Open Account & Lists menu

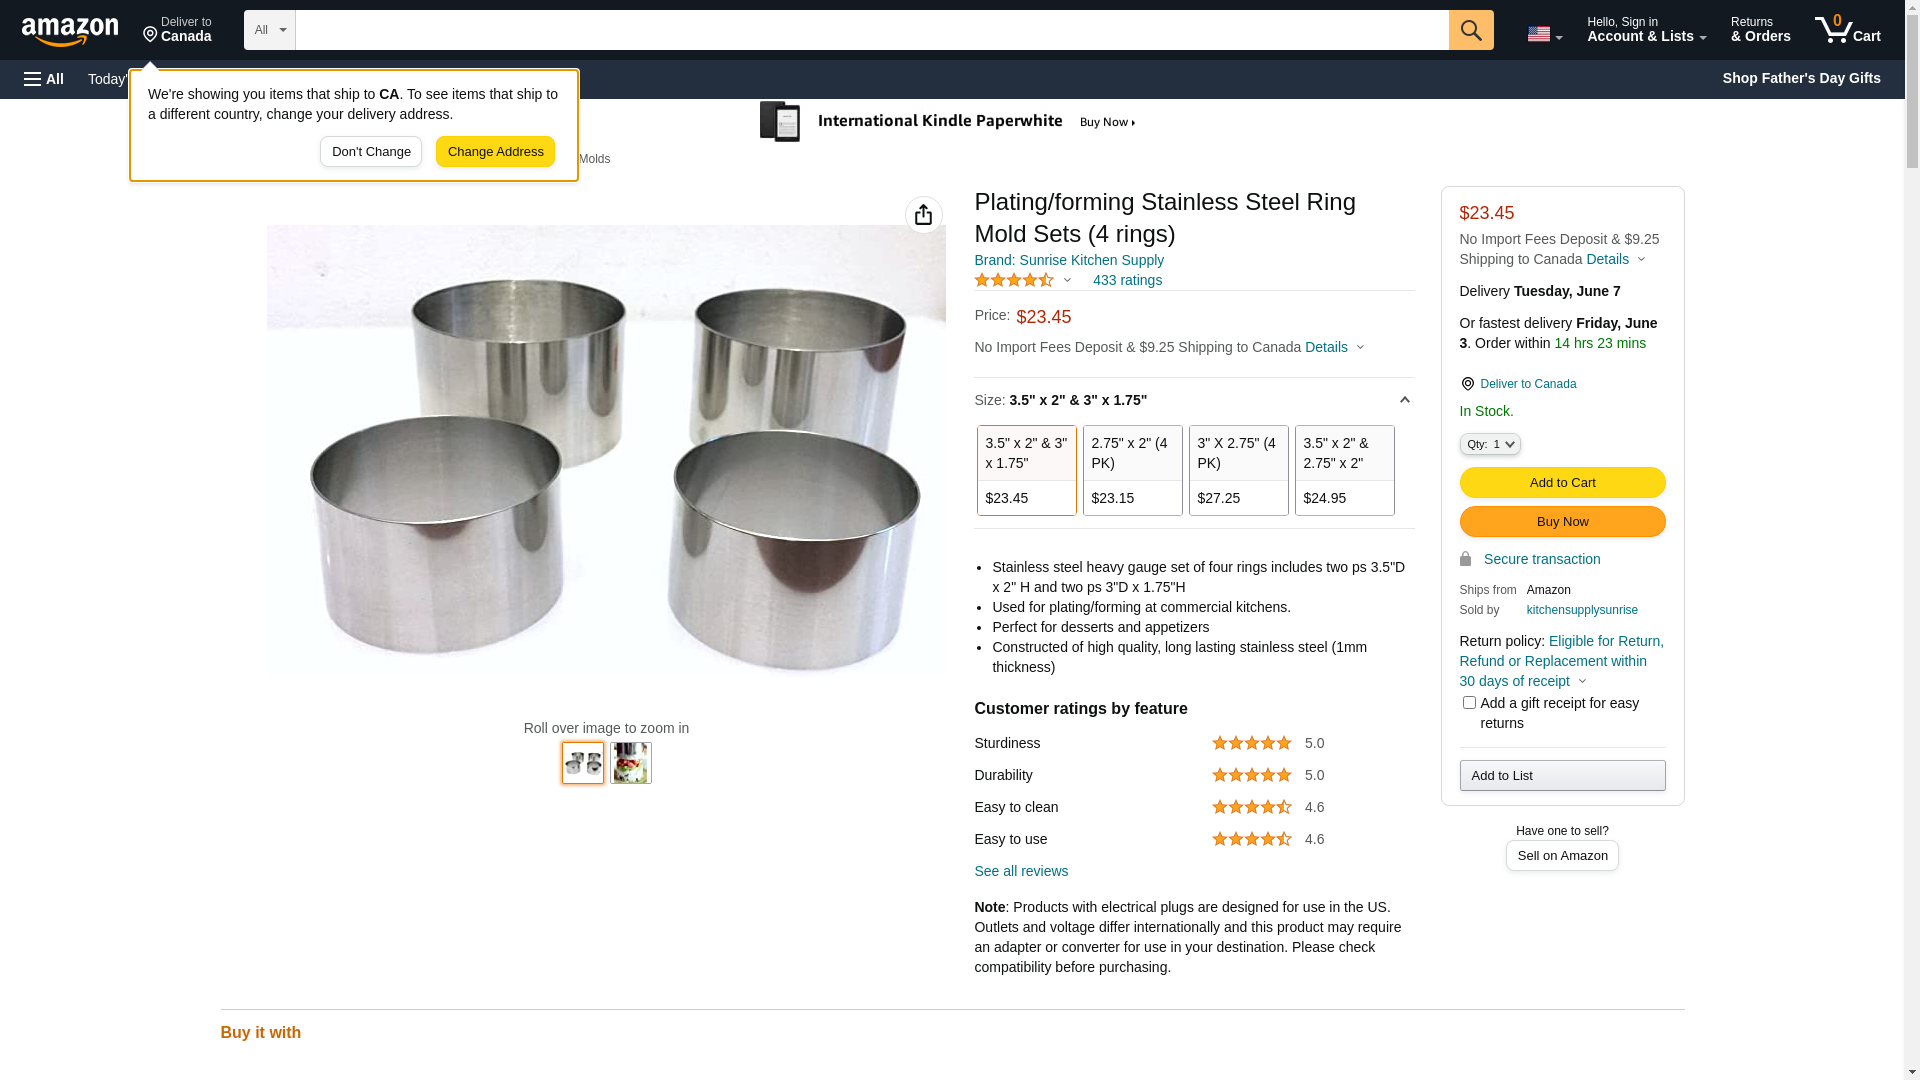(x=1646, y=30)
